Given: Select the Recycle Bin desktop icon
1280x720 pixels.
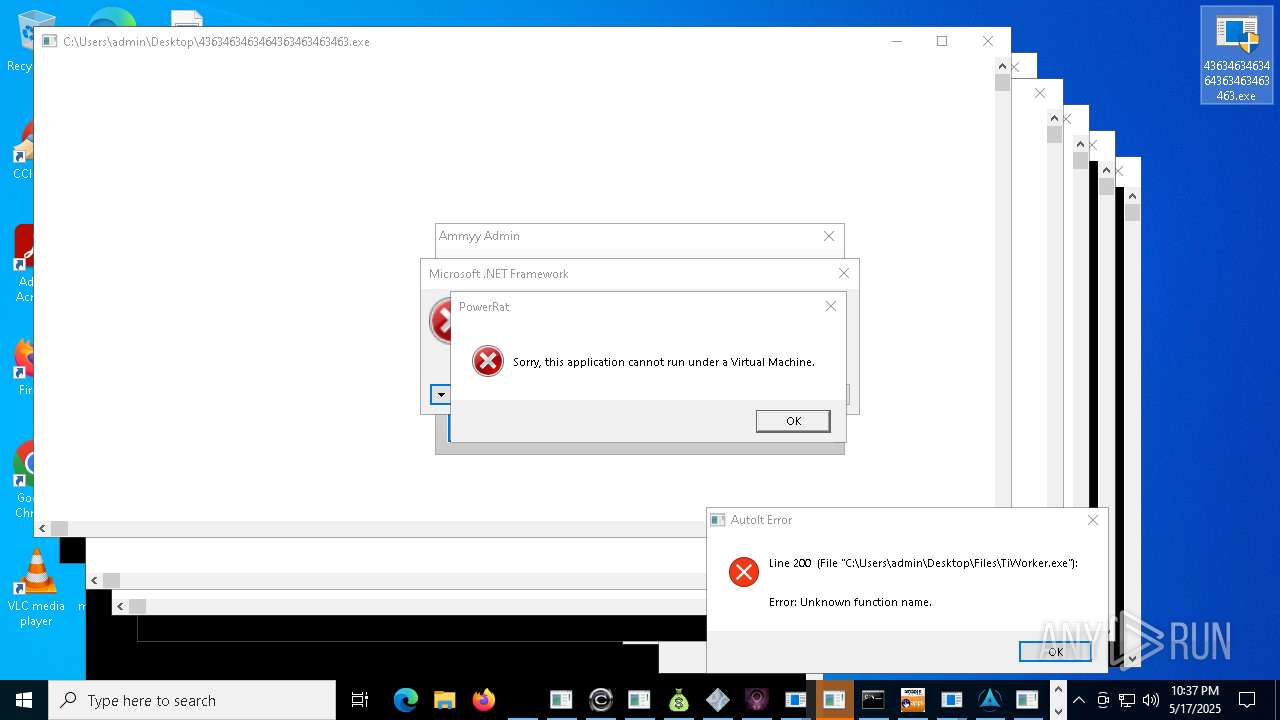Looking at the screenshot, I should 20,42.
